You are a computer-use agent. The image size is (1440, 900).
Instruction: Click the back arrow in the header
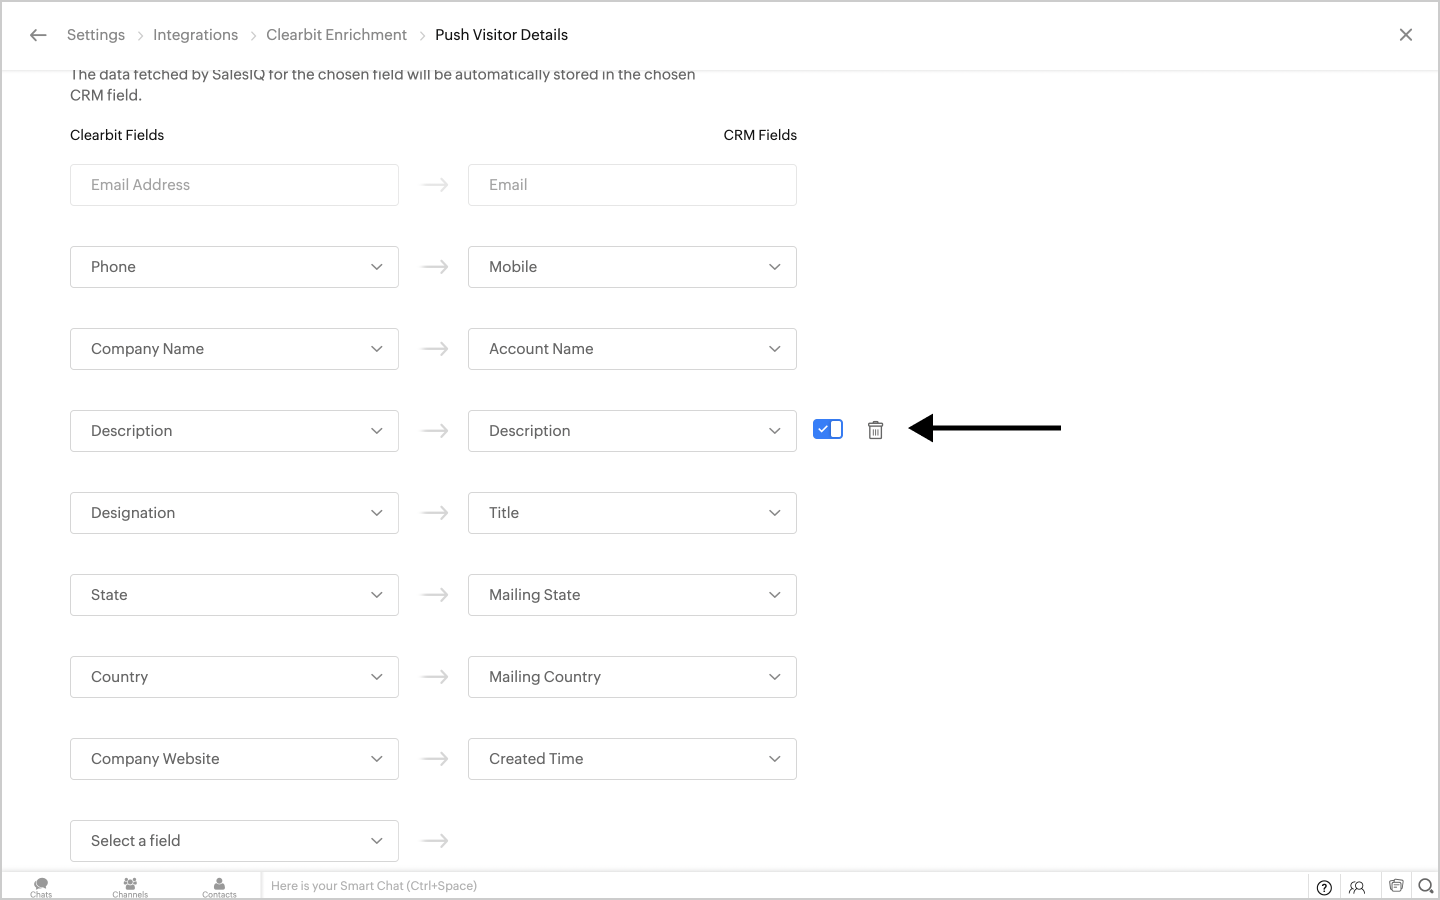[x=38, y=35]
